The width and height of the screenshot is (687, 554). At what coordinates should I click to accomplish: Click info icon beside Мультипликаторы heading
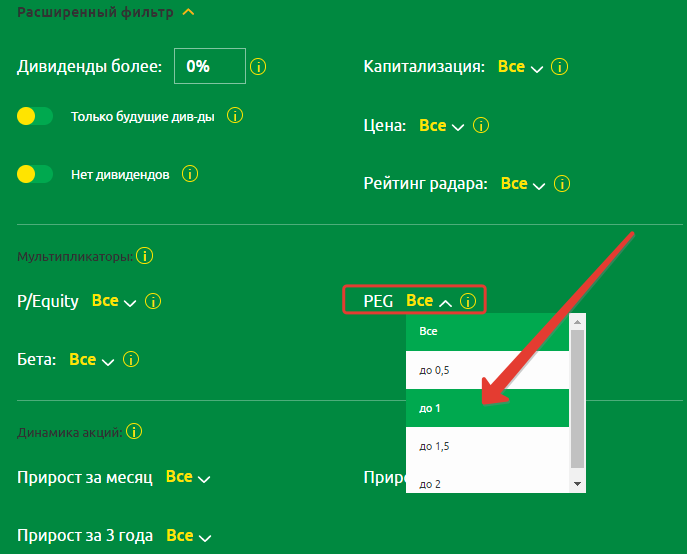pos(144,256)
